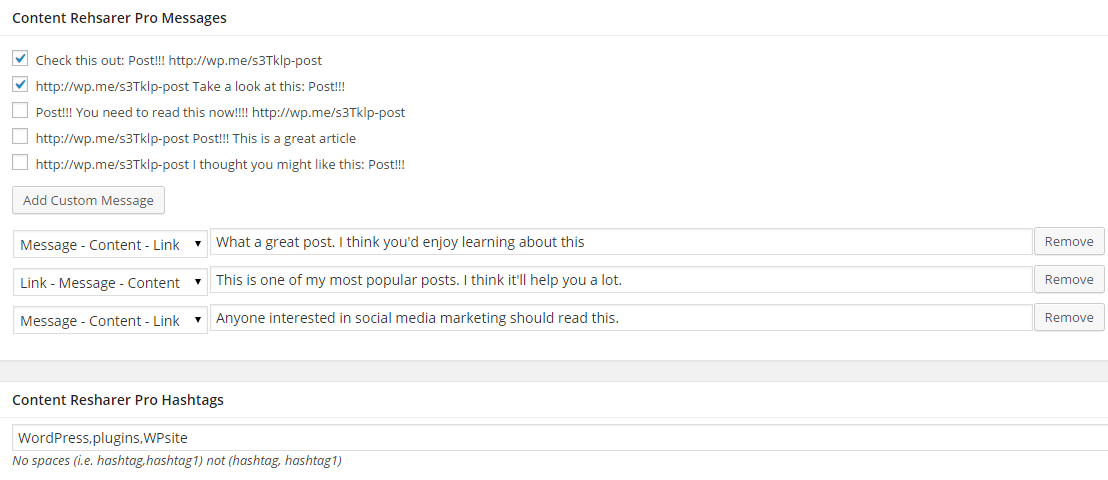Remove the 'most popular posts' custom message
Screen dimensions: 1108x480
click(x=1069, y=279)
